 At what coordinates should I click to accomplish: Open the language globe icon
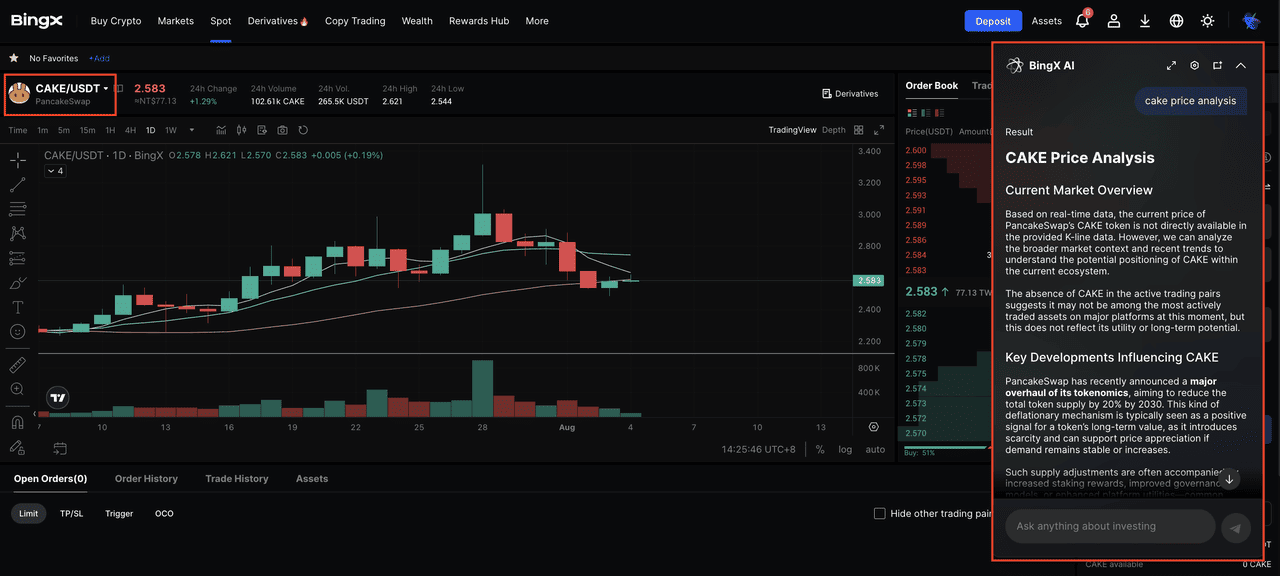click(x=1176, y=21)
